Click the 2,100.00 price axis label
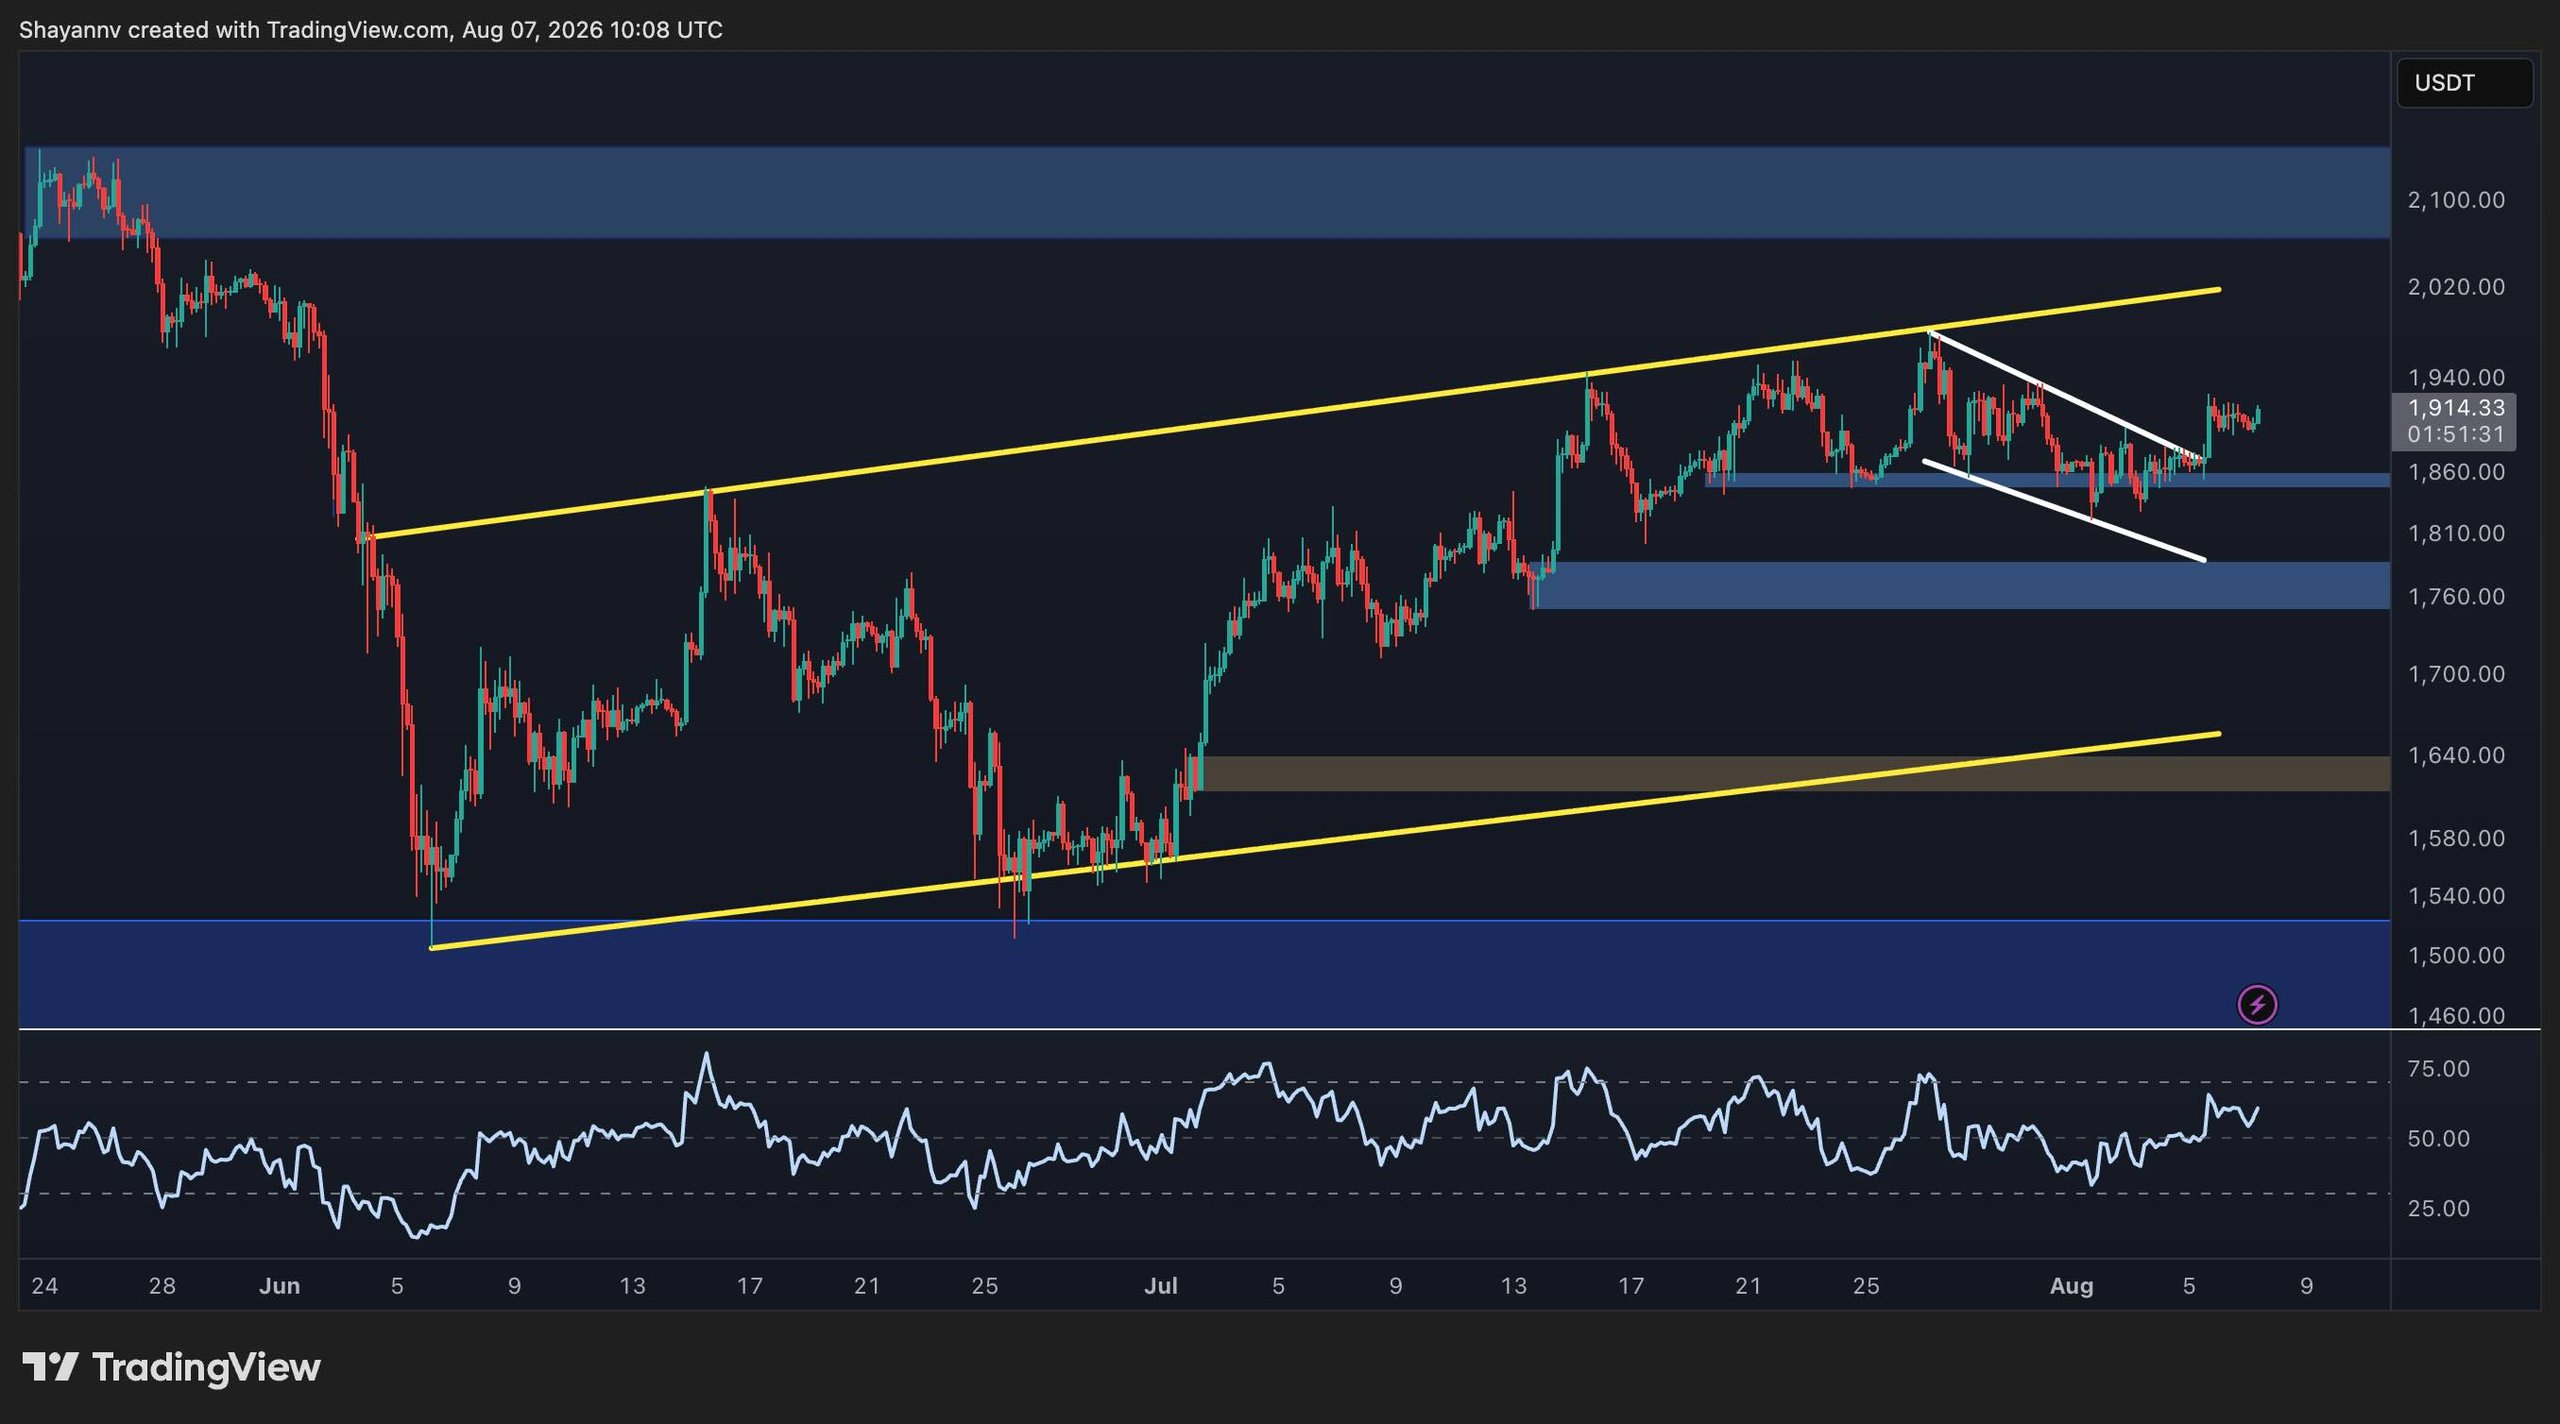Screen dimensions: 2560x1424 [x=2456, y=200]
